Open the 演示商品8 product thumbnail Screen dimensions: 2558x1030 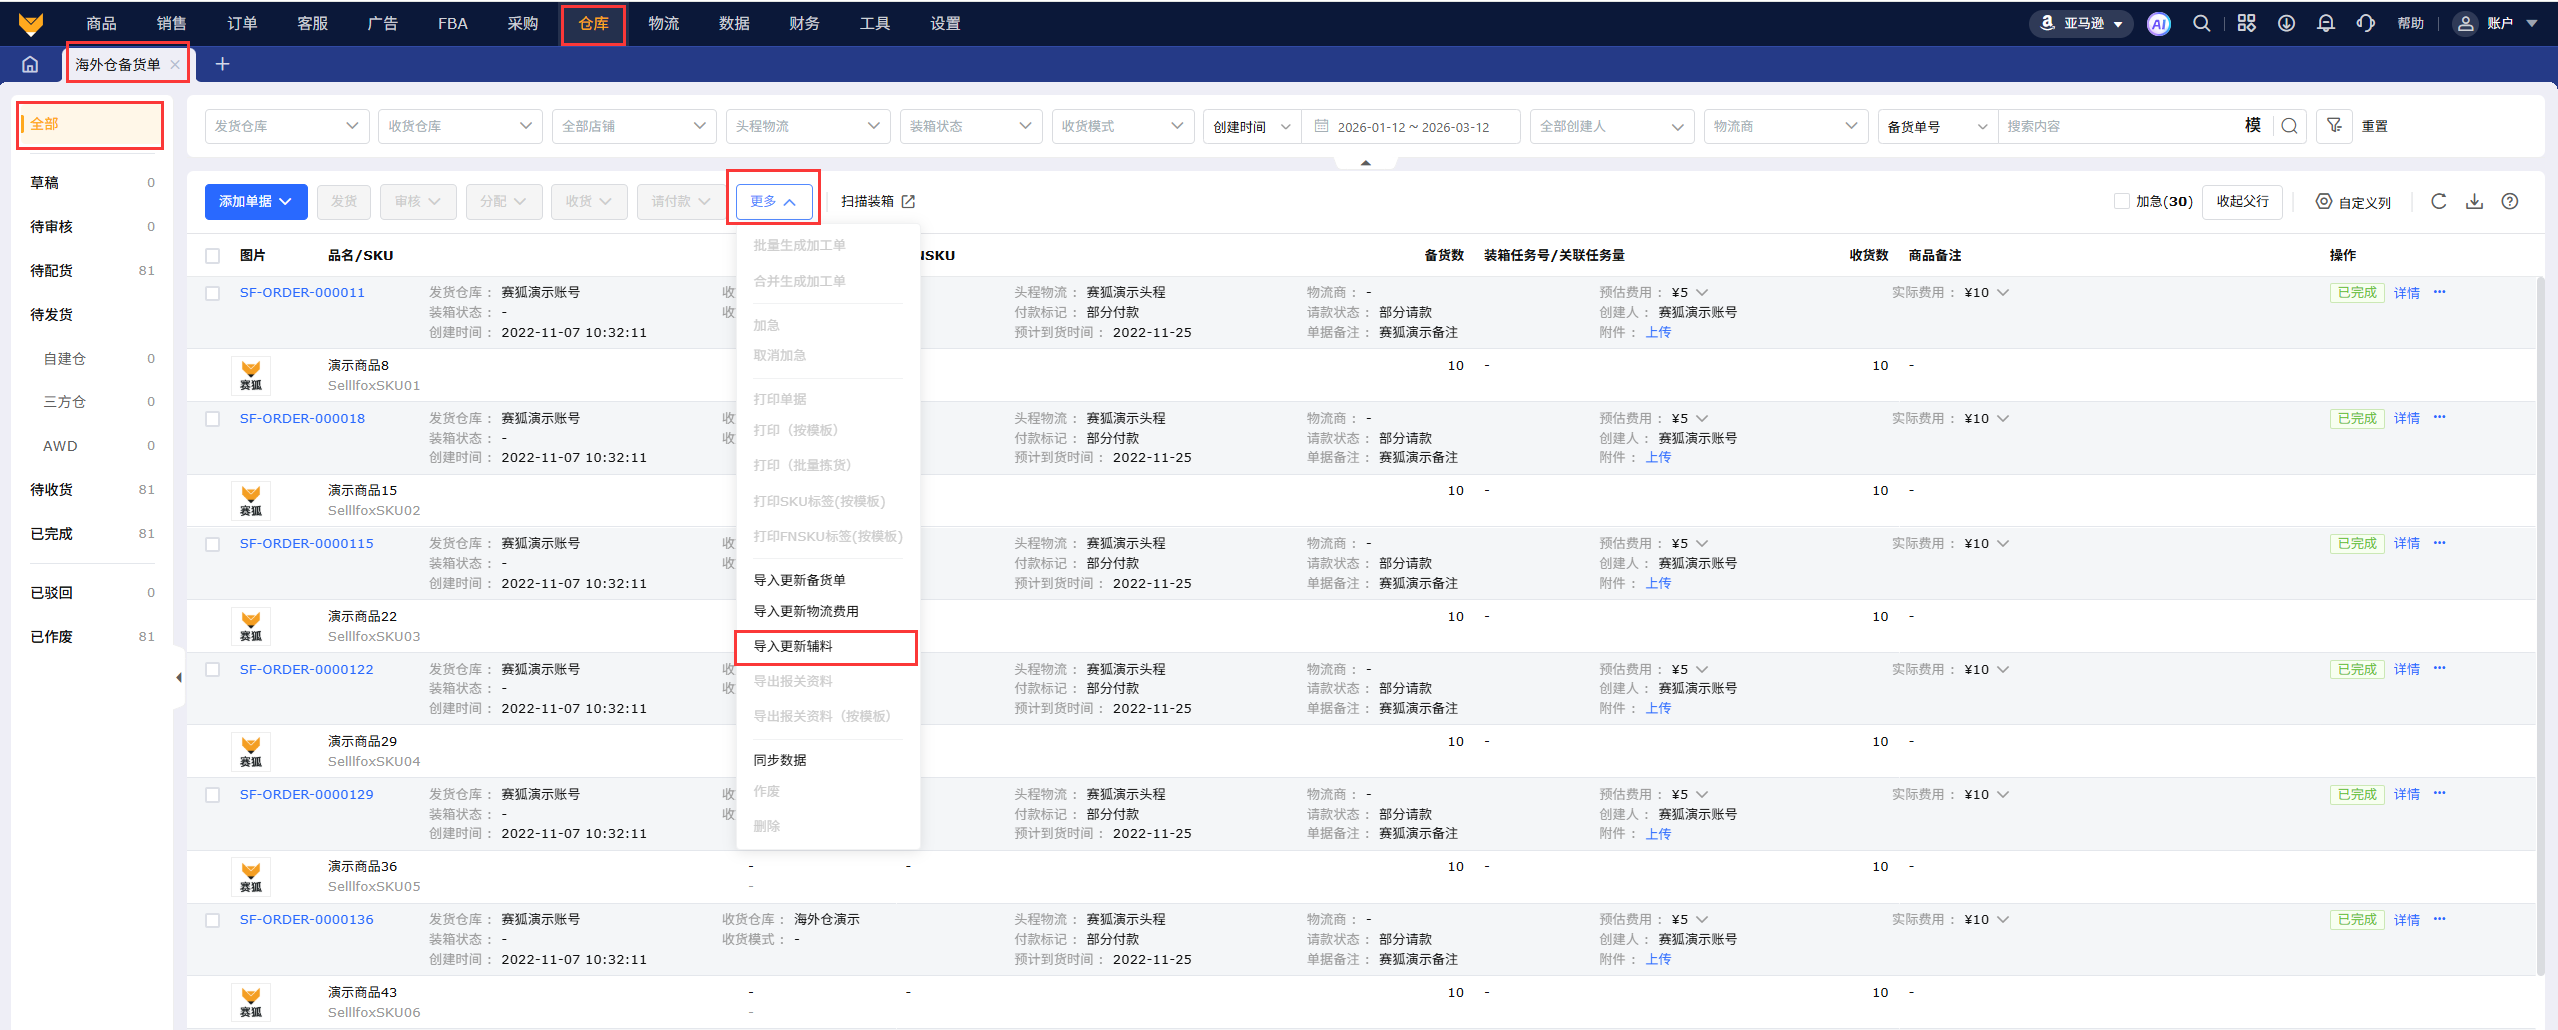(250, 376)
